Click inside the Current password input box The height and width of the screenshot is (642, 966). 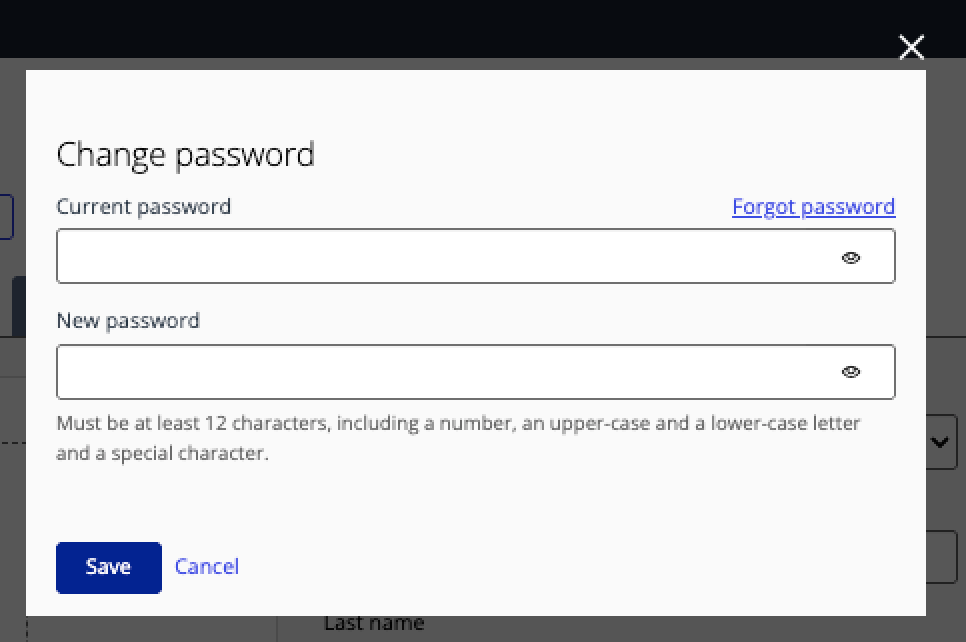click(x=400, y=256)
